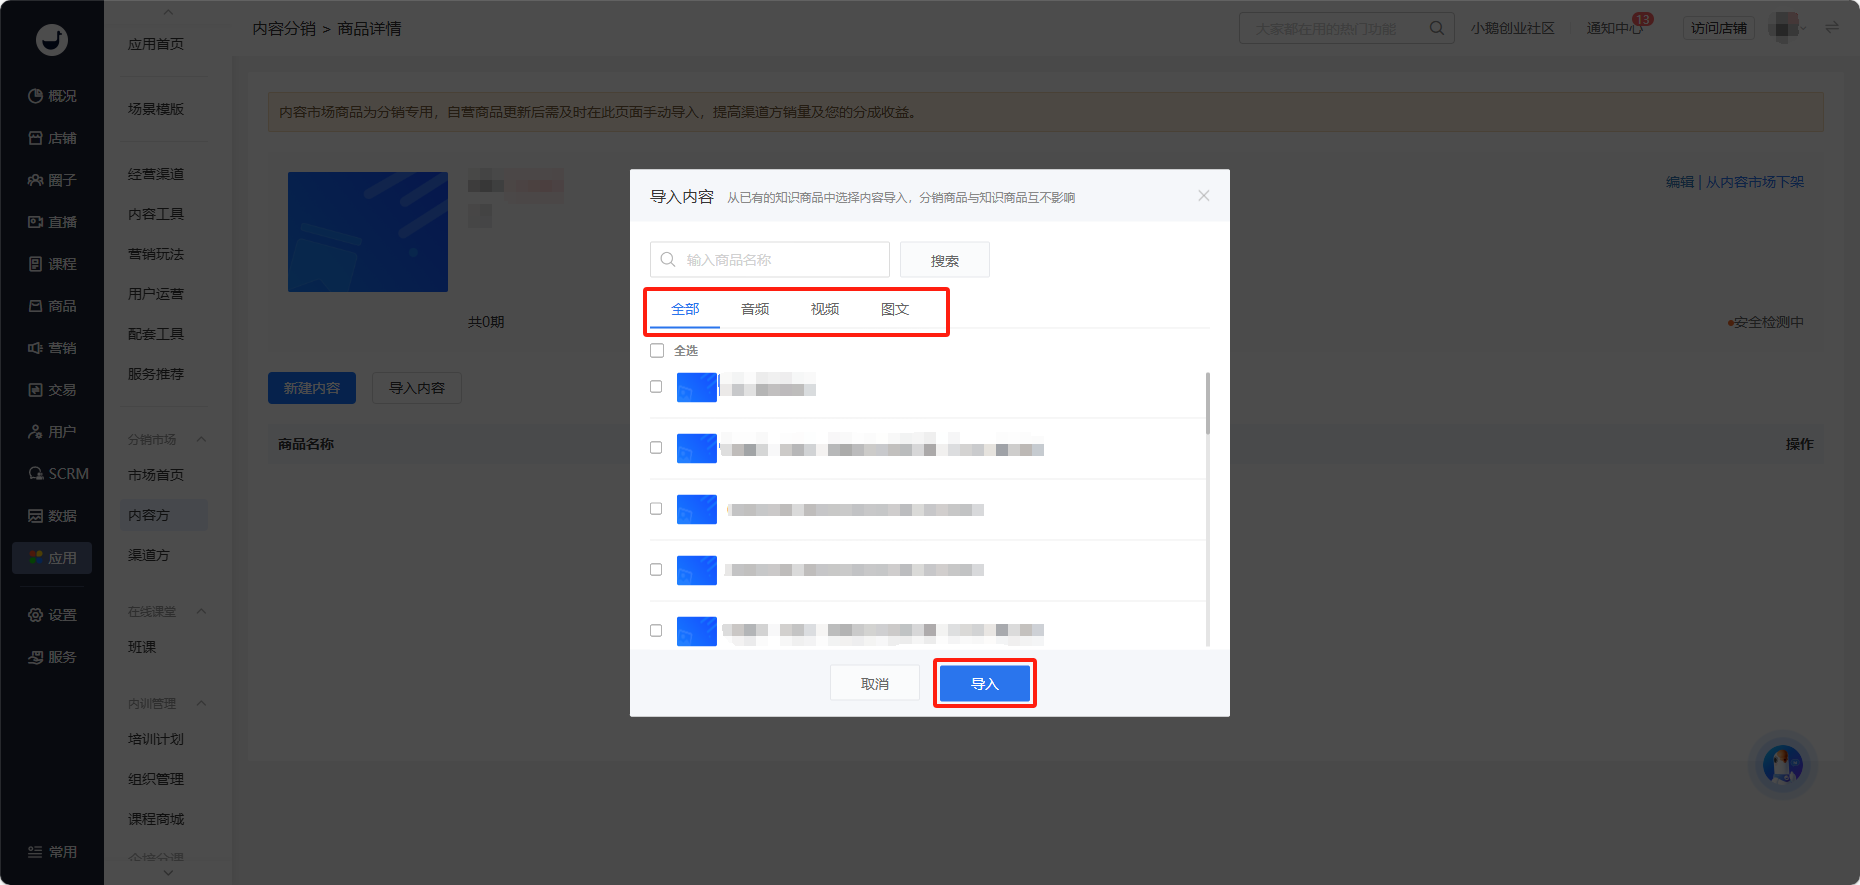The width and height of the screenshot is (1860, 885).
Task: Check the second product row's checkbox
Action: click(x=656, y=448)
